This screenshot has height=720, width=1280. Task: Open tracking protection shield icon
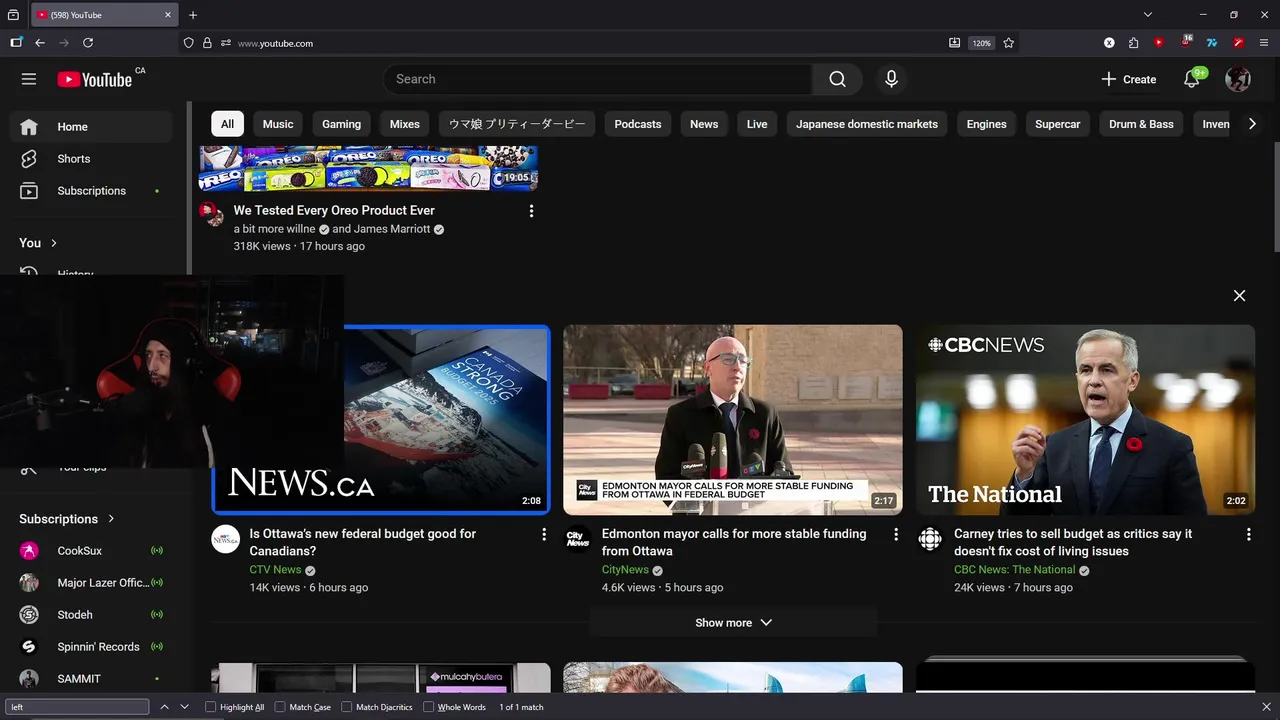(188, 43)
